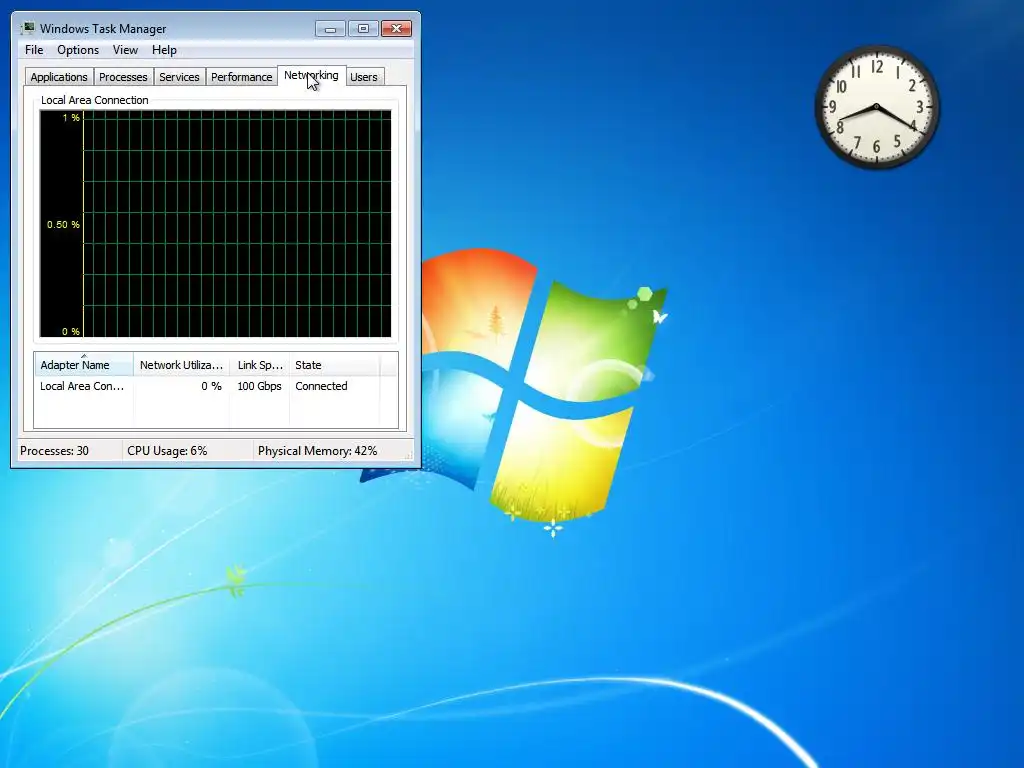This screenshot has height=768, width=1024.
Task: Sort by State column header
Action: point(334,365)
